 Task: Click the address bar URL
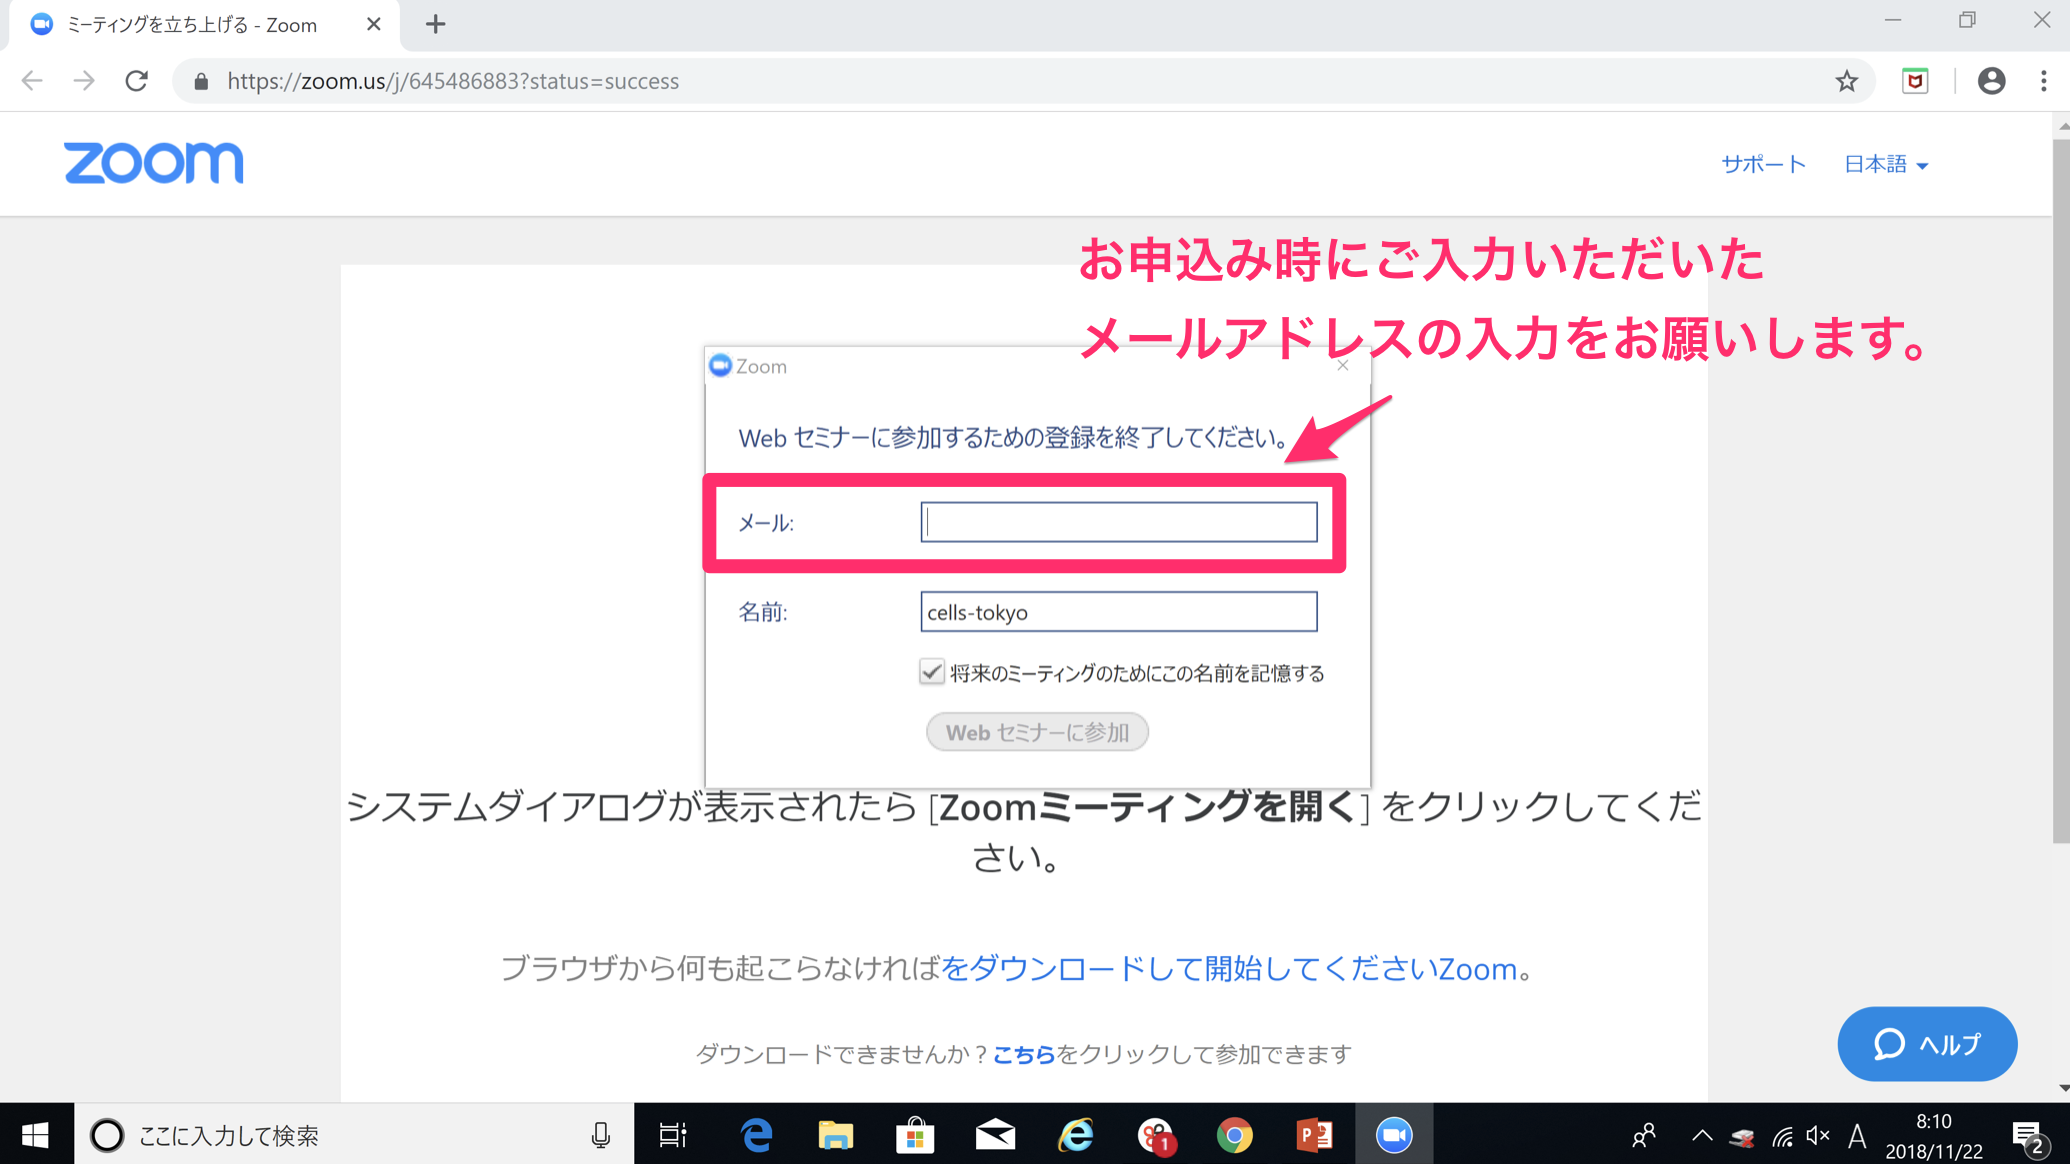click(x=453, y=81)
